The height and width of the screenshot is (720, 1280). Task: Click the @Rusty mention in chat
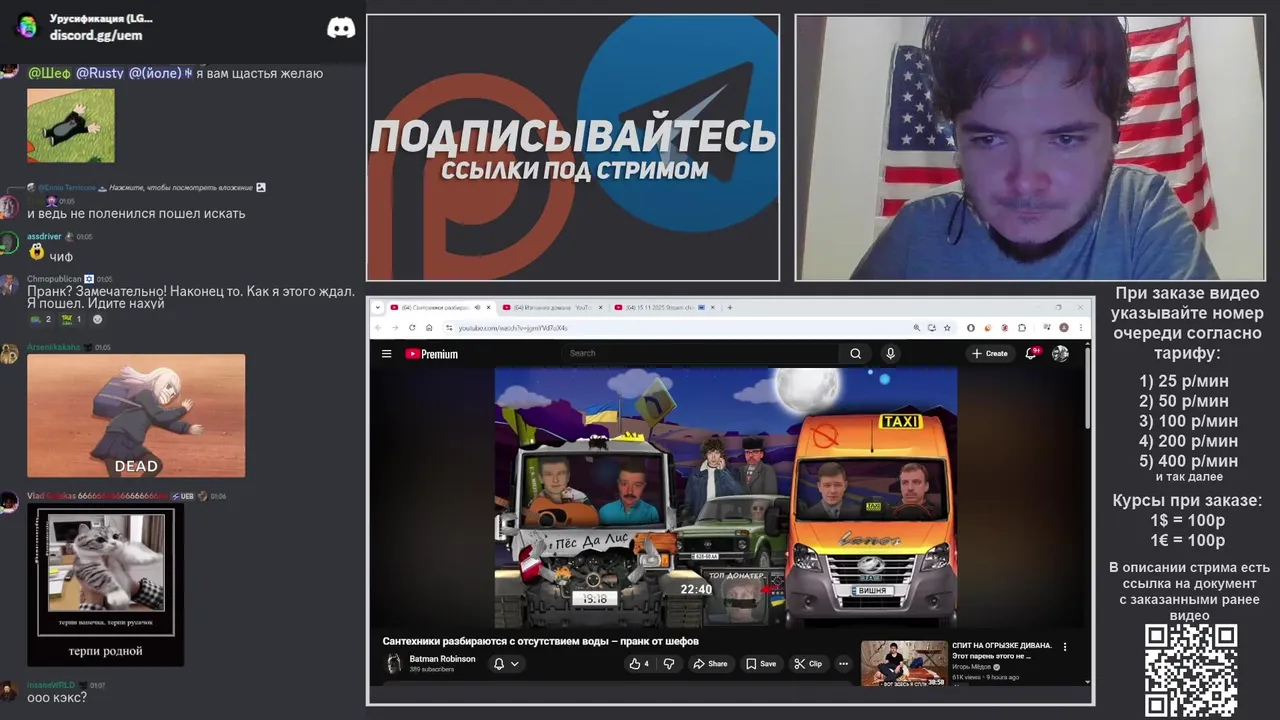(x=100, y=73)
